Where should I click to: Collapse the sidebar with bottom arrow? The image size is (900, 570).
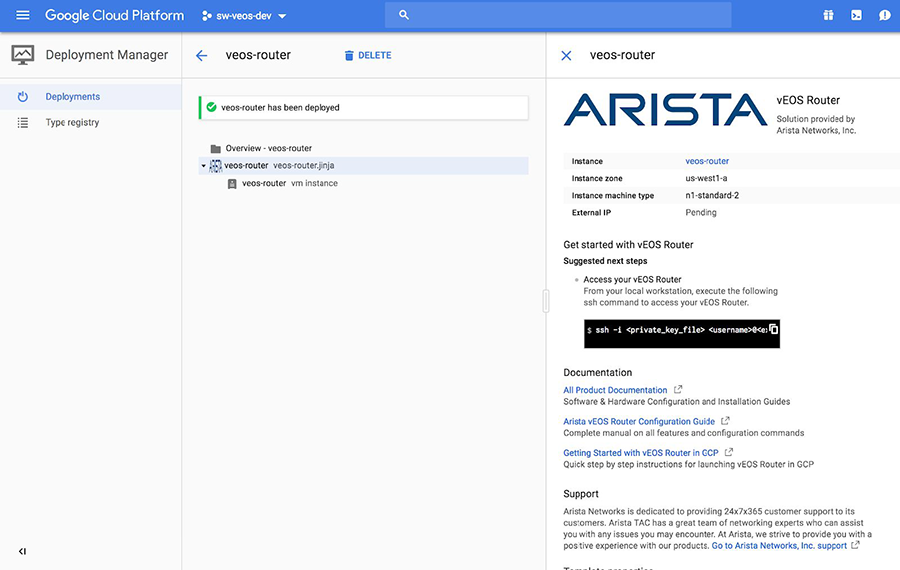(x=22, y=552)
